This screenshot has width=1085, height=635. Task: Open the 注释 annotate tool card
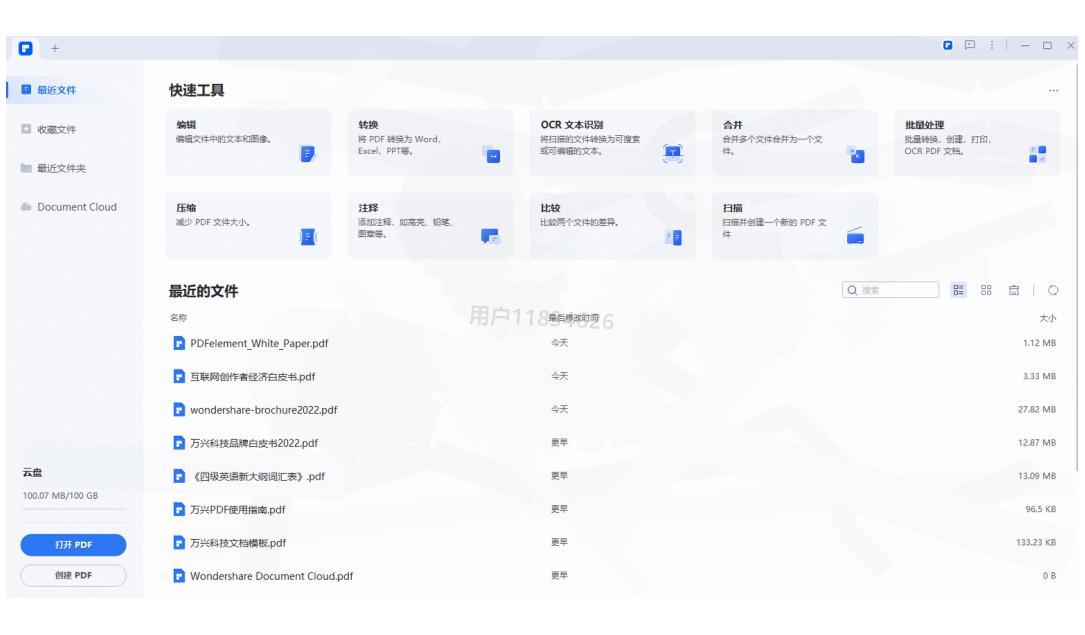click(430, 226)
